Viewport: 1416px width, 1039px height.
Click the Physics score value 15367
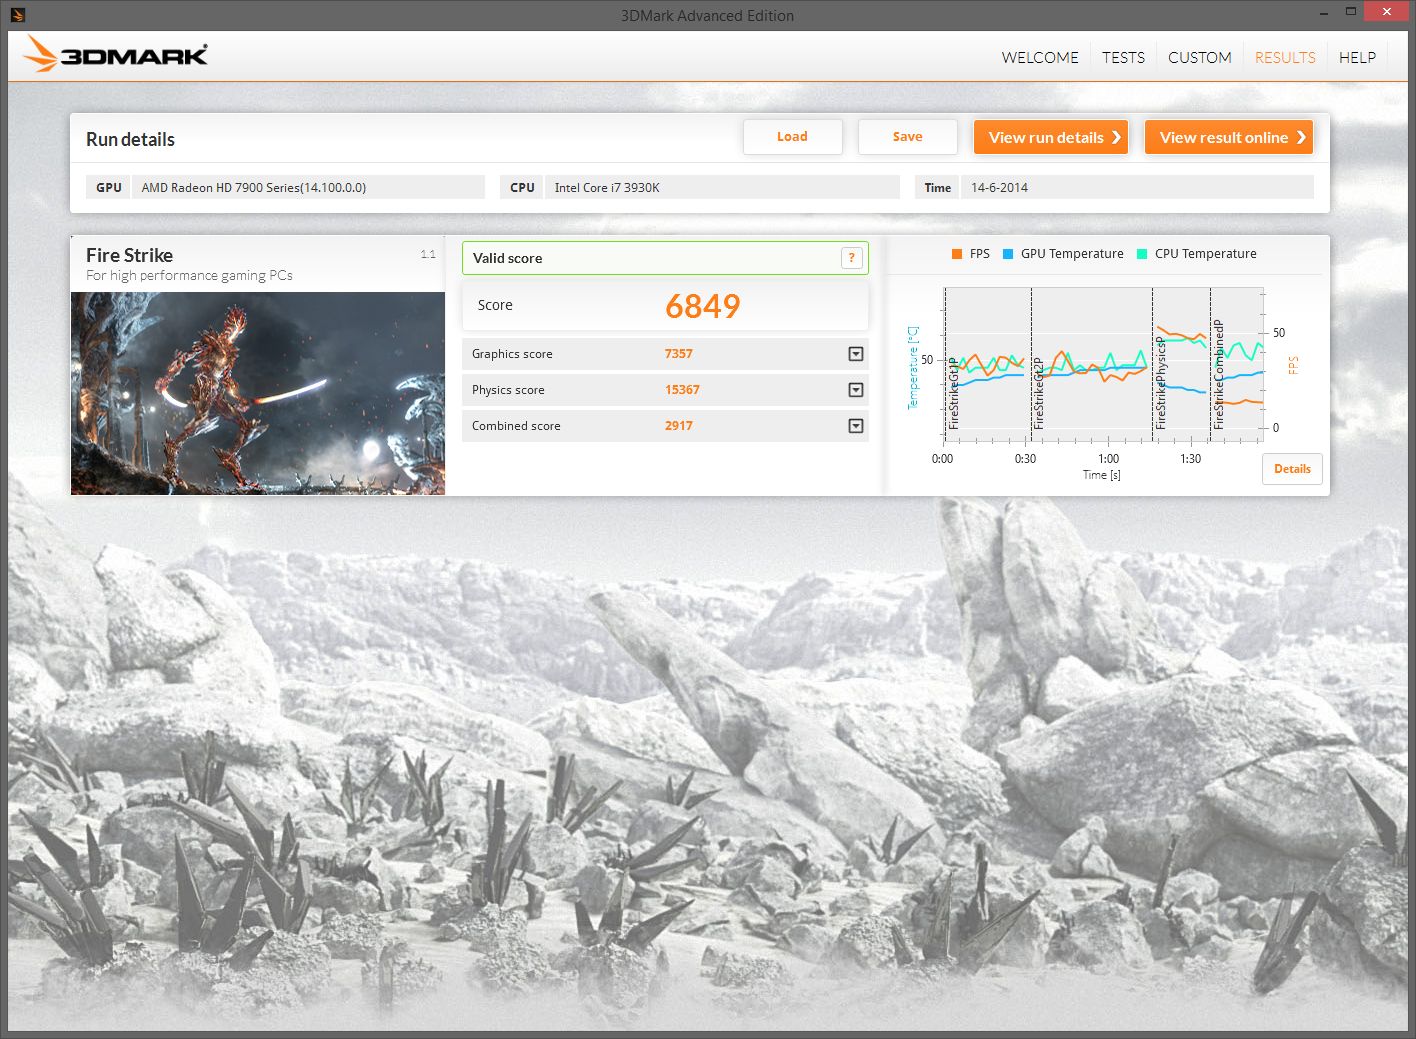(x=682, y=390)
